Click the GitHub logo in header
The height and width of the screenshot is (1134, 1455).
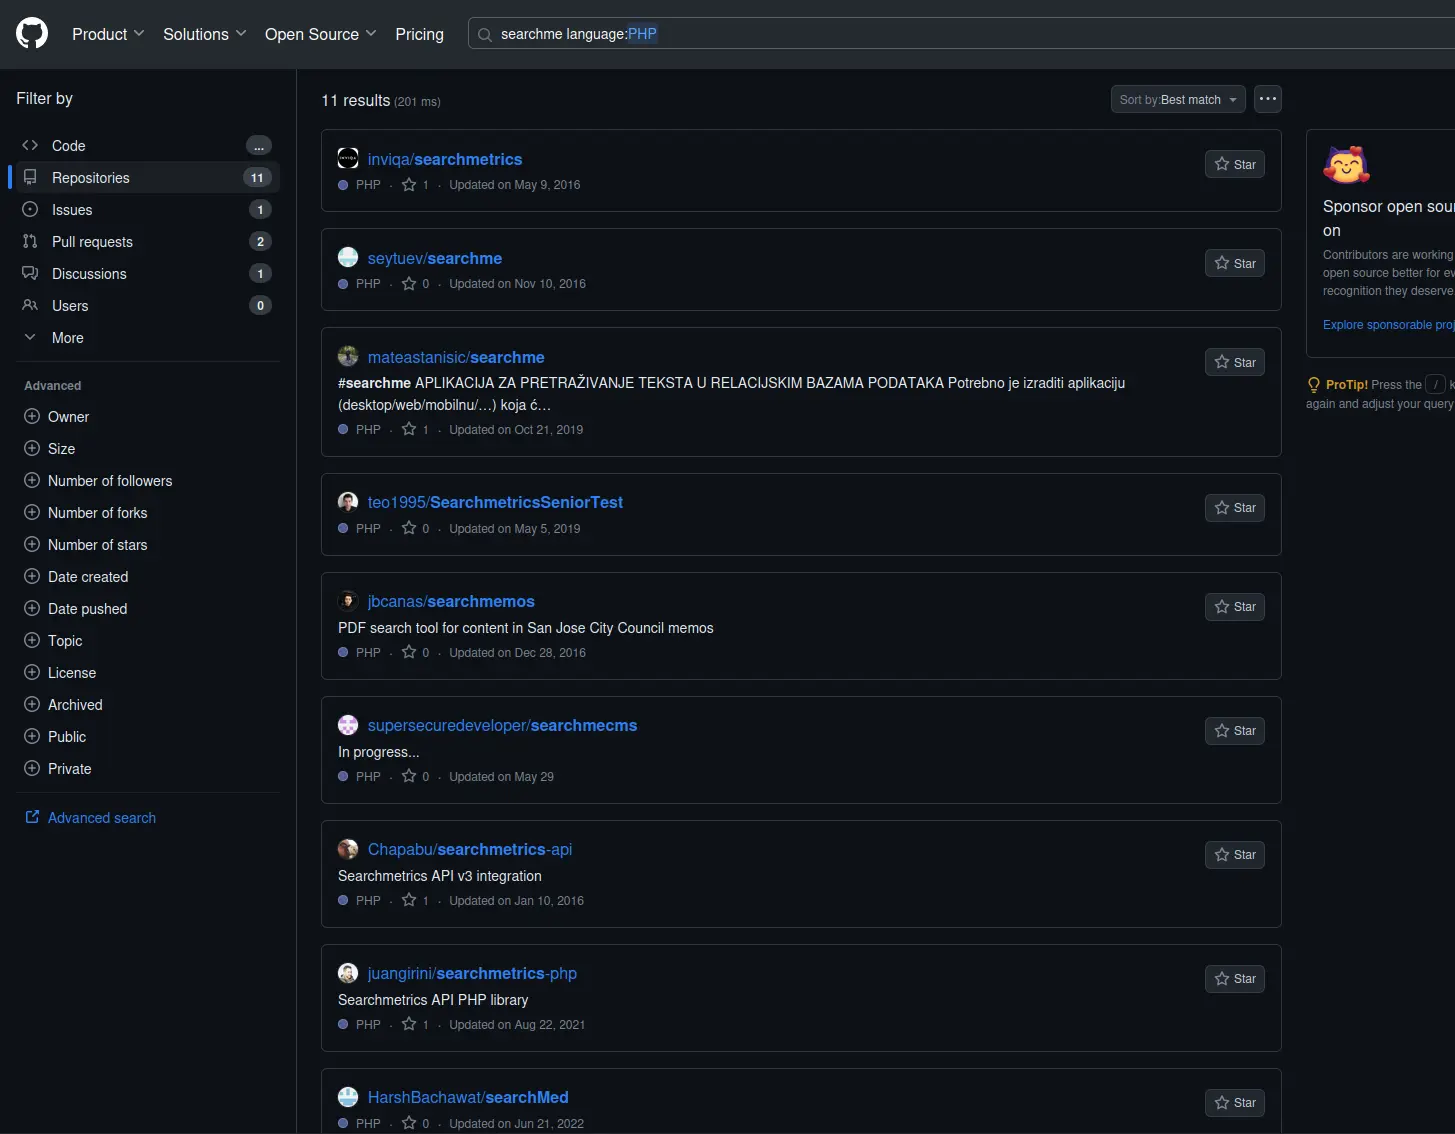tap(32, 34)
